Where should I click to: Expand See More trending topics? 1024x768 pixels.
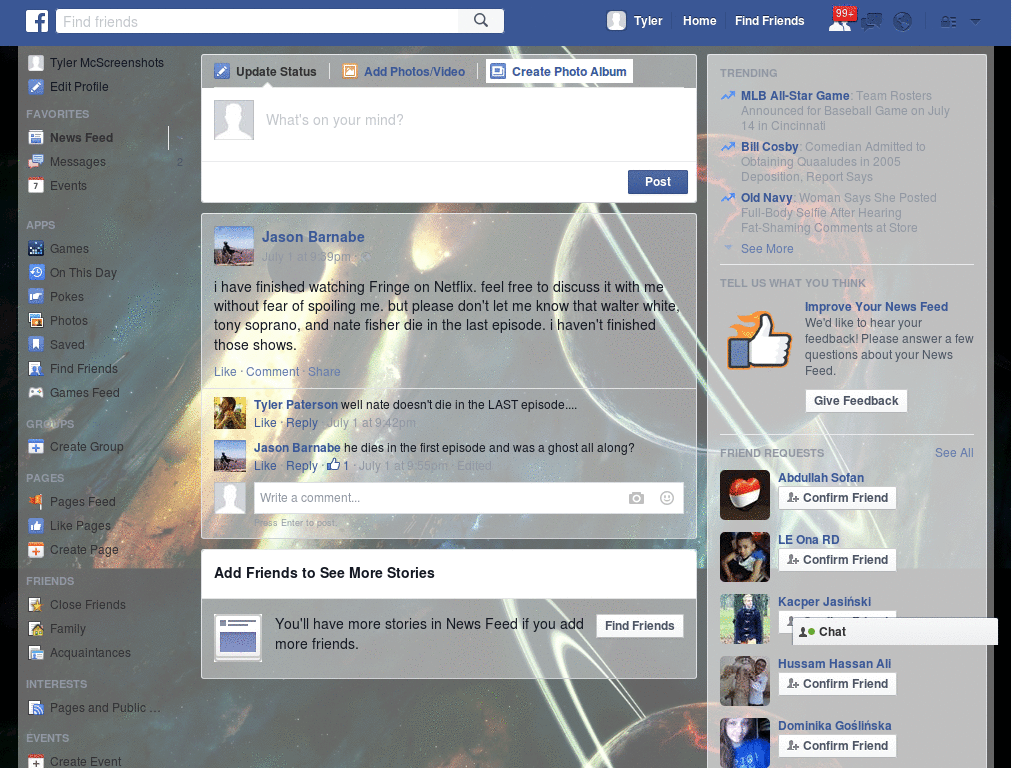767,248
